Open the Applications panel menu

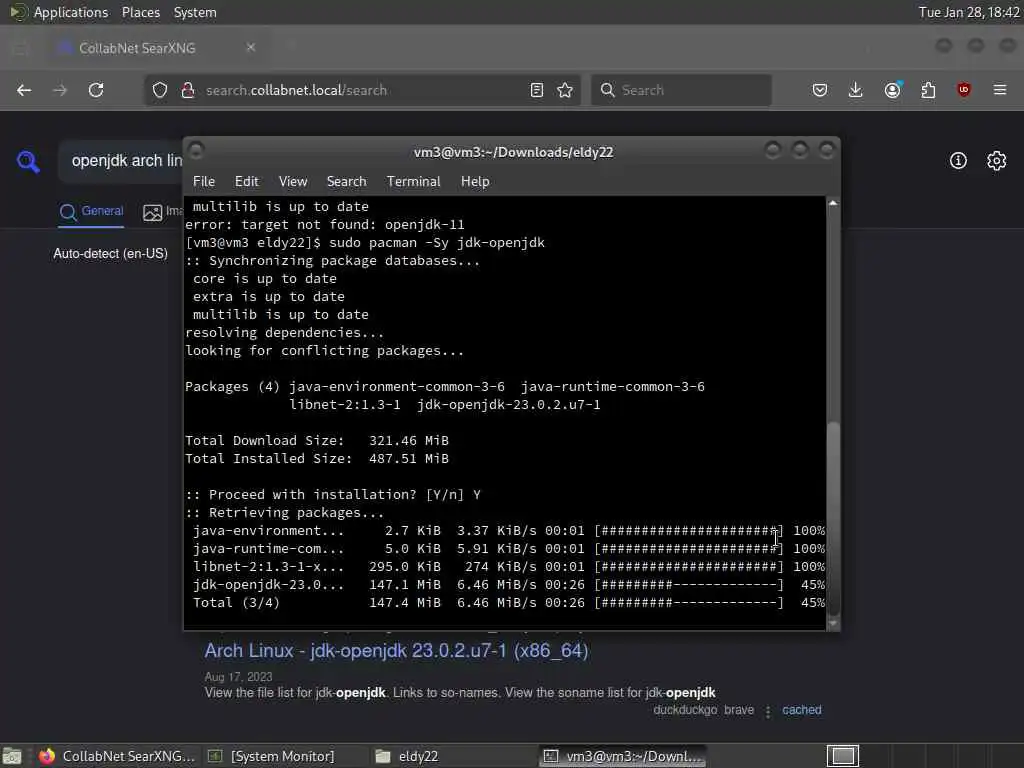[x=71, y=12]
